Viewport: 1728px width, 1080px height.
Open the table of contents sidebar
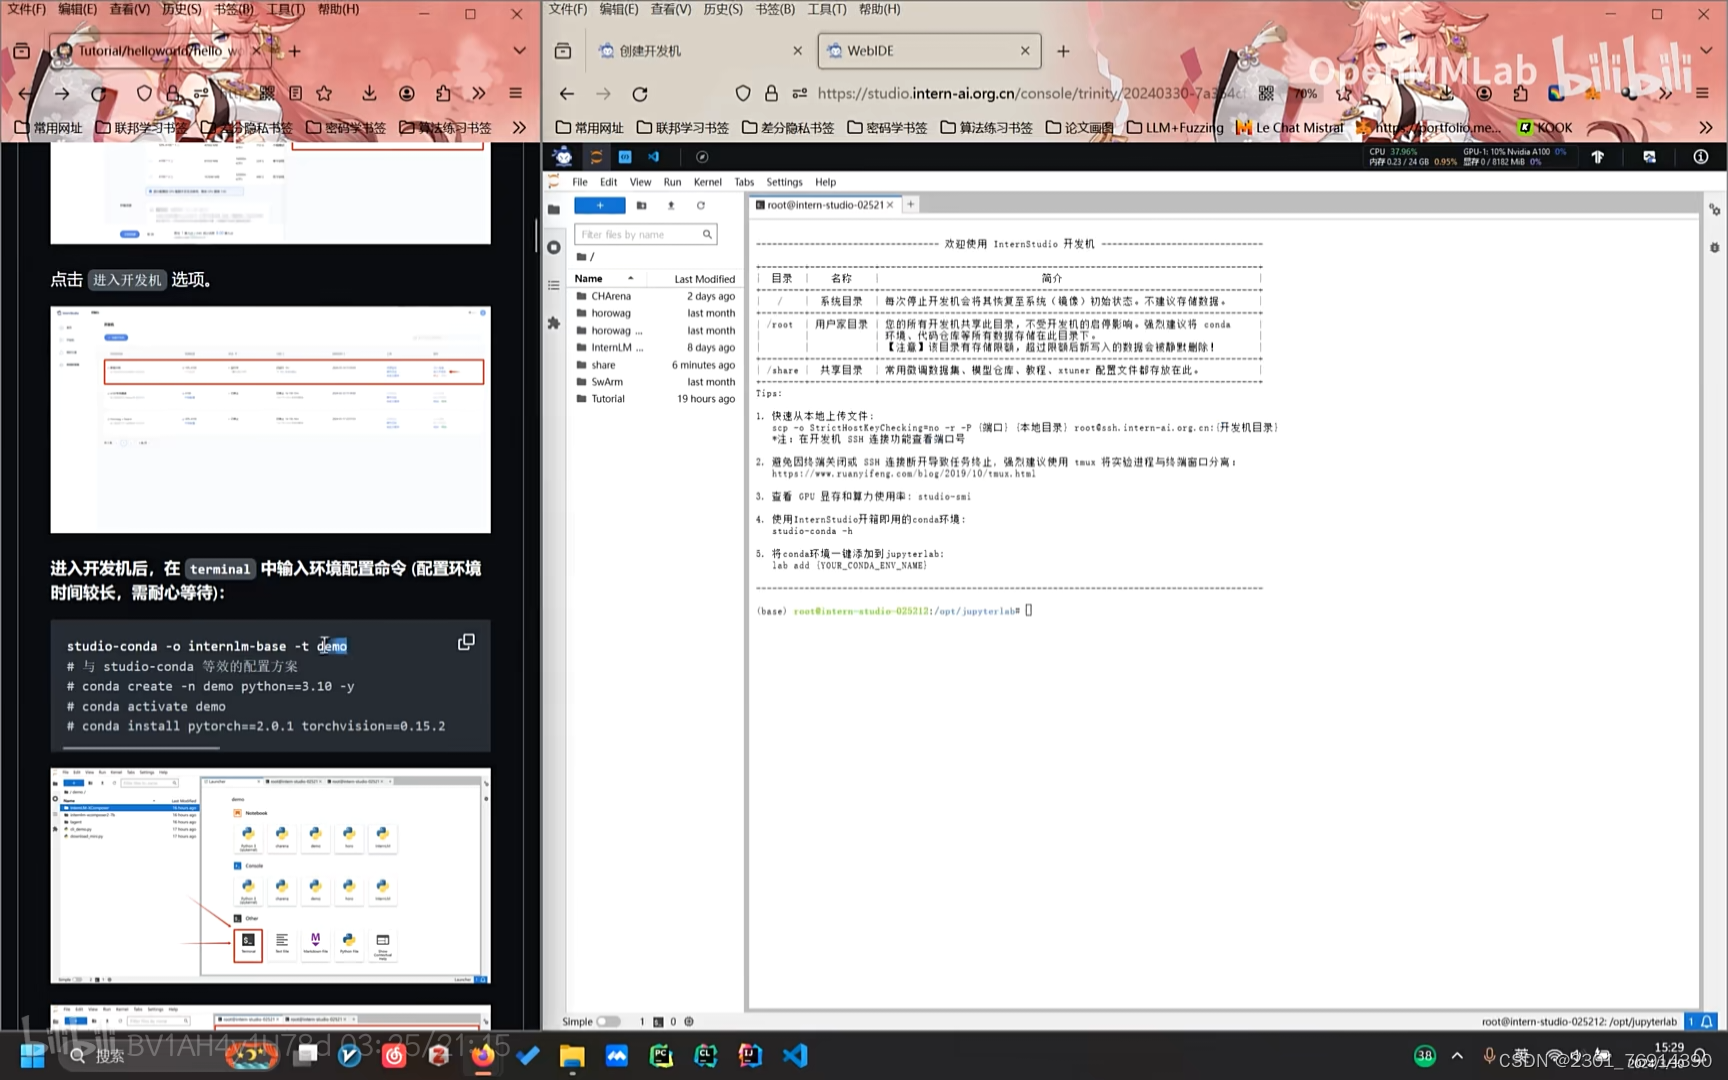[554, 285]
